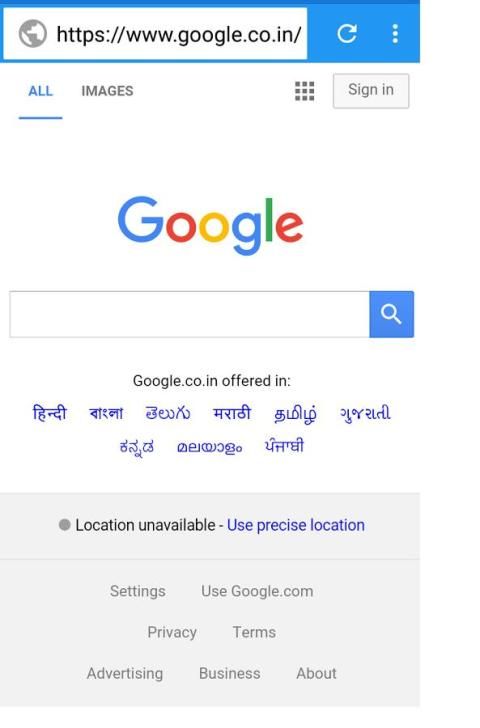Image resolution: width=480 pixels, height=728 pixels.
Task: Open the browser three-dot overflow menu
Action: (395, 33)
